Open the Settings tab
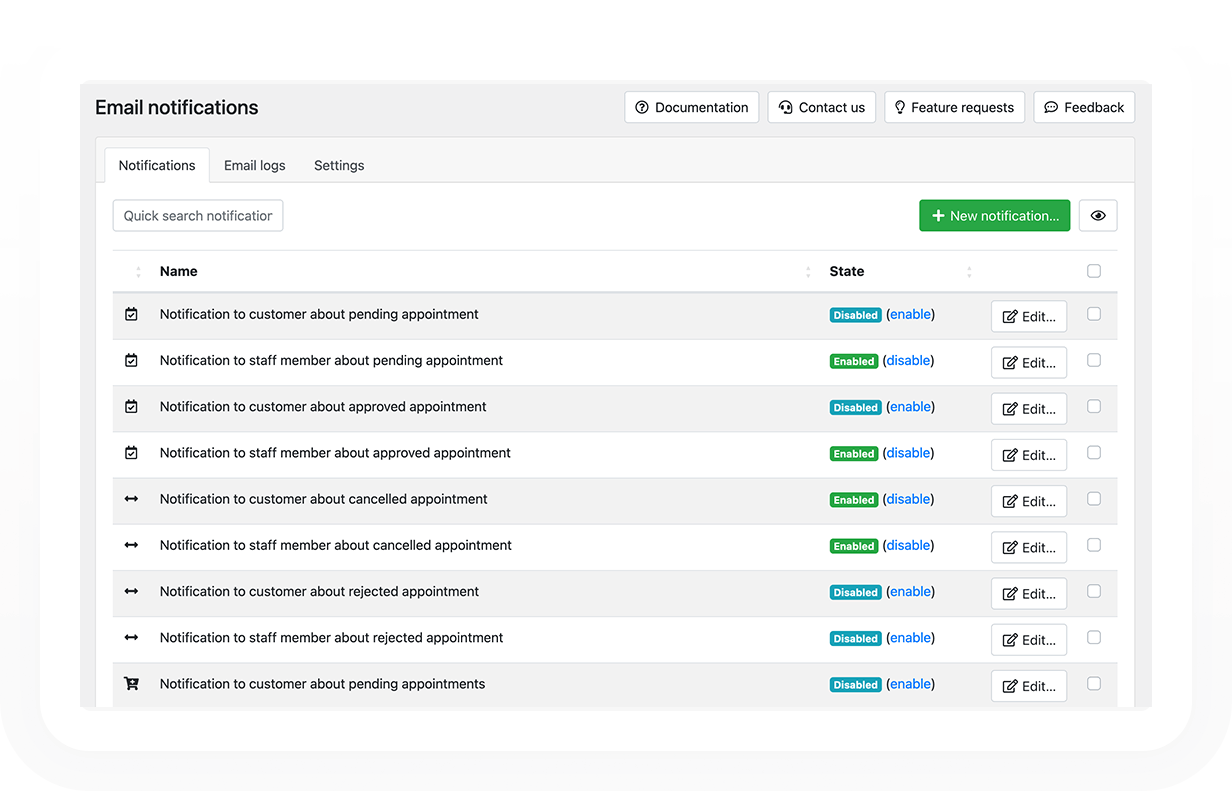Viewport: 1232px width, 791px height. click(x=339, y=165)
